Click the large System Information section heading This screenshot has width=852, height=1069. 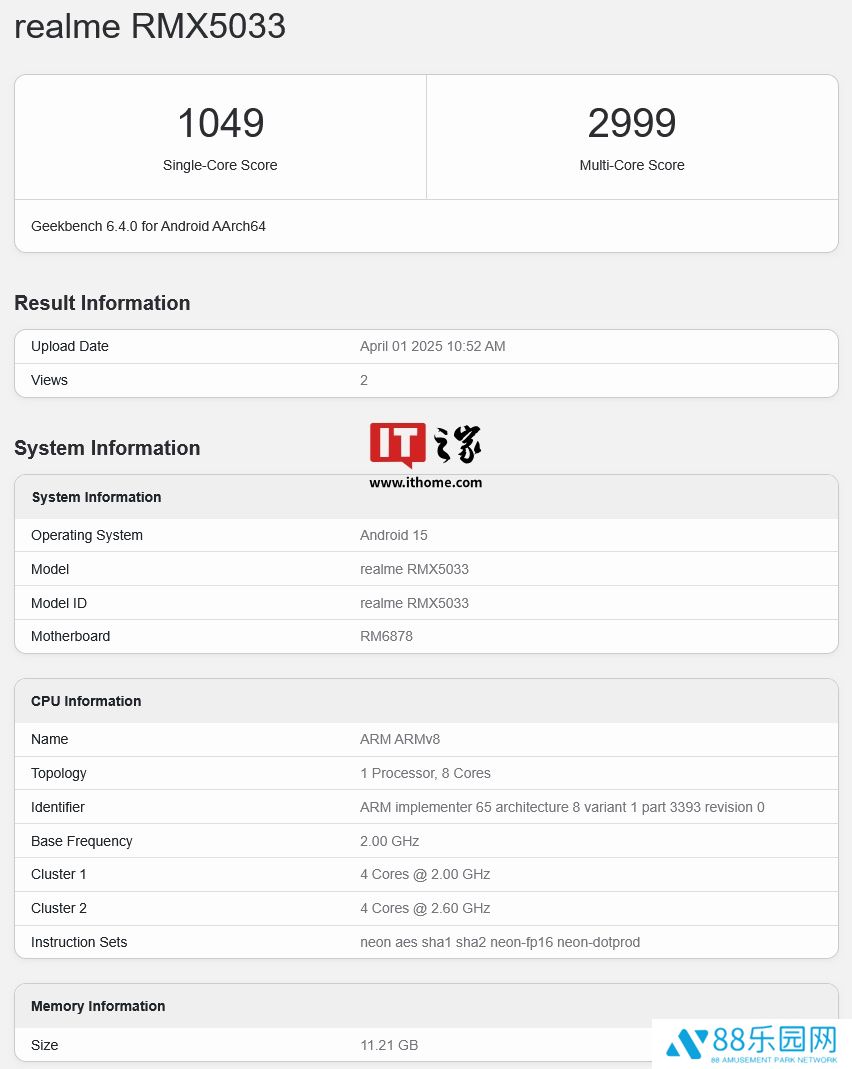tap(107, 448)
